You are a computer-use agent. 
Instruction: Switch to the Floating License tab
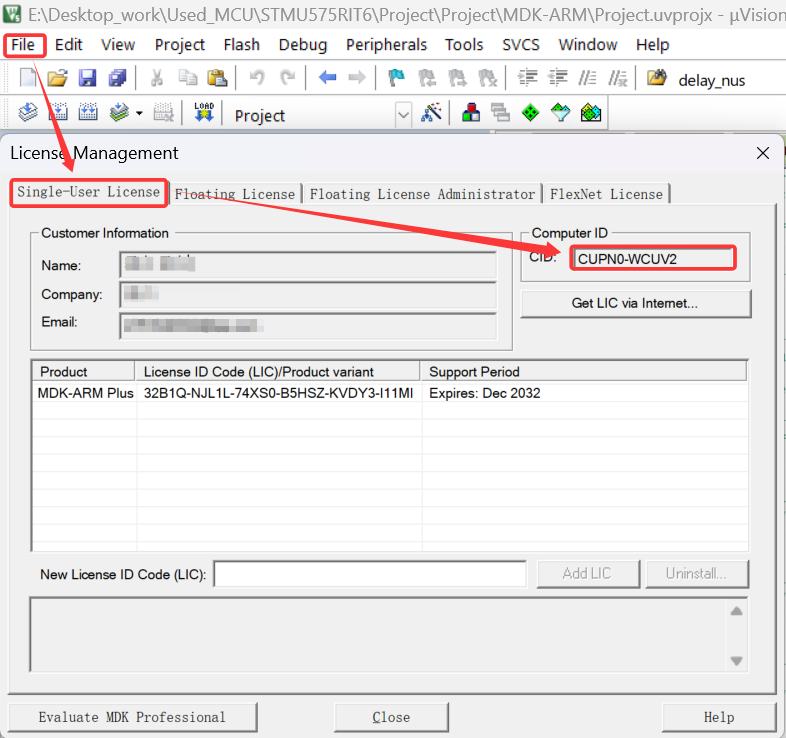pos(235,195)
